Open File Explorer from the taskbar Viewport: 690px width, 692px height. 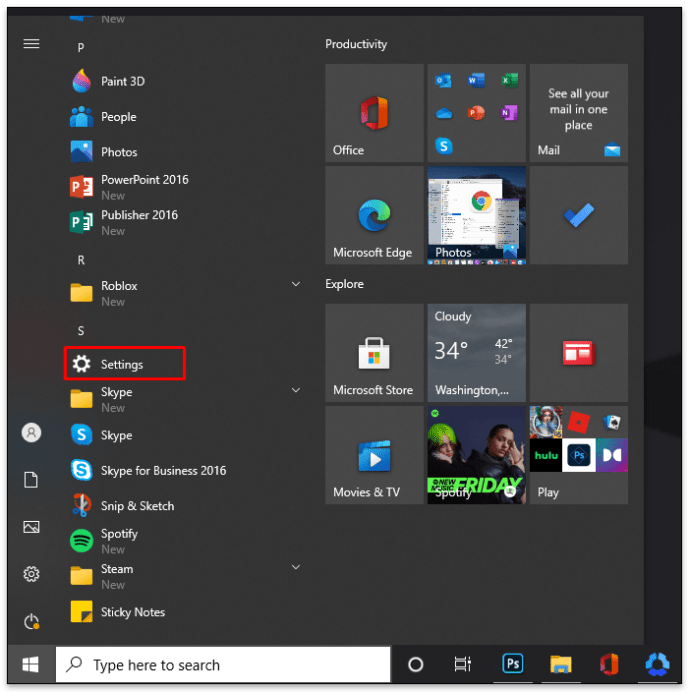561,664
